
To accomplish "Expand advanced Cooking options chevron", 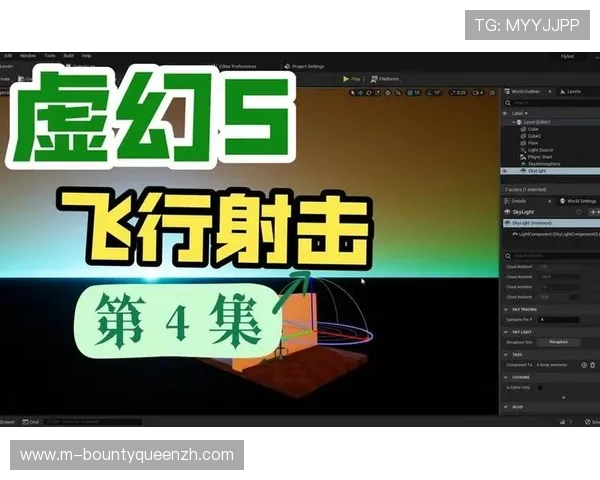I will point(564,397).
